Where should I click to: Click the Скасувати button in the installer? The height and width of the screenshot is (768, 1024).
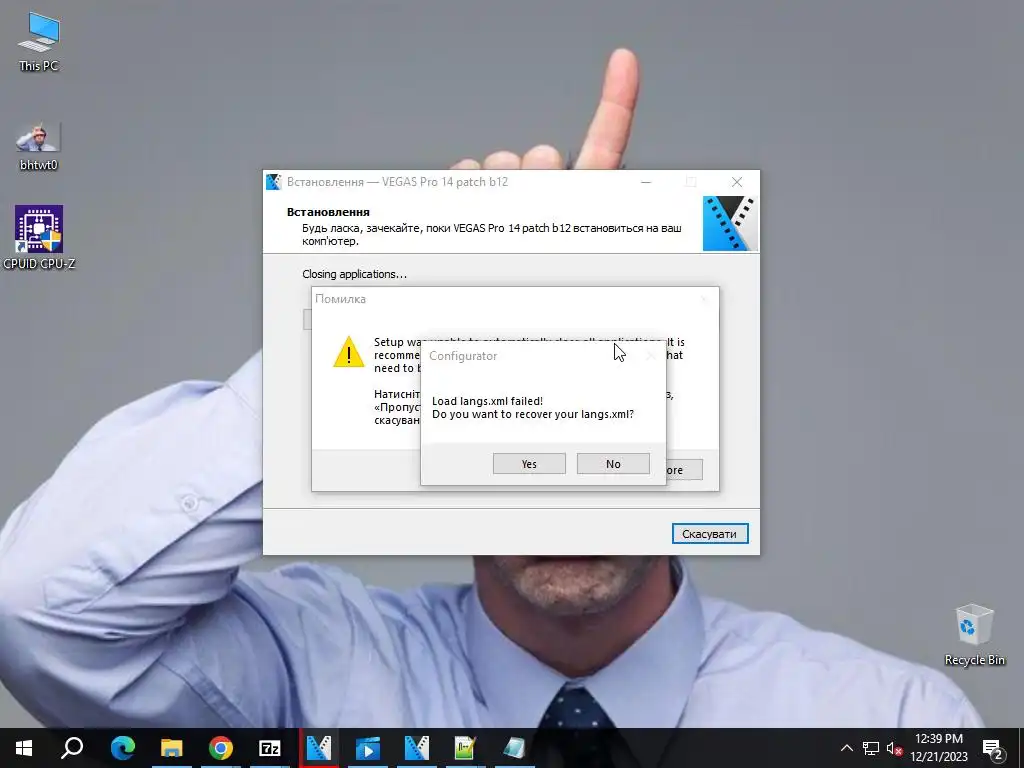(710, 534)
